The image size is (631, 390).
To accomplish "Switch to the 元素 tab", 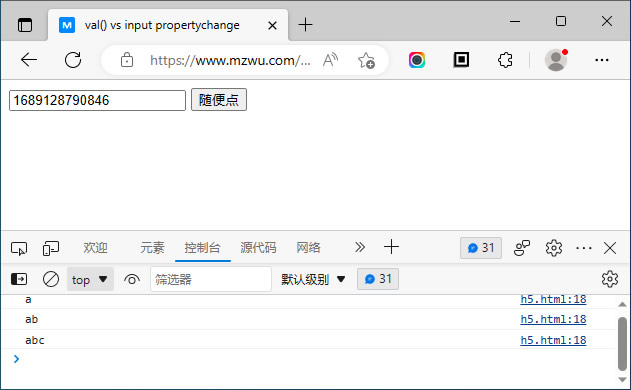I will 152,248.
